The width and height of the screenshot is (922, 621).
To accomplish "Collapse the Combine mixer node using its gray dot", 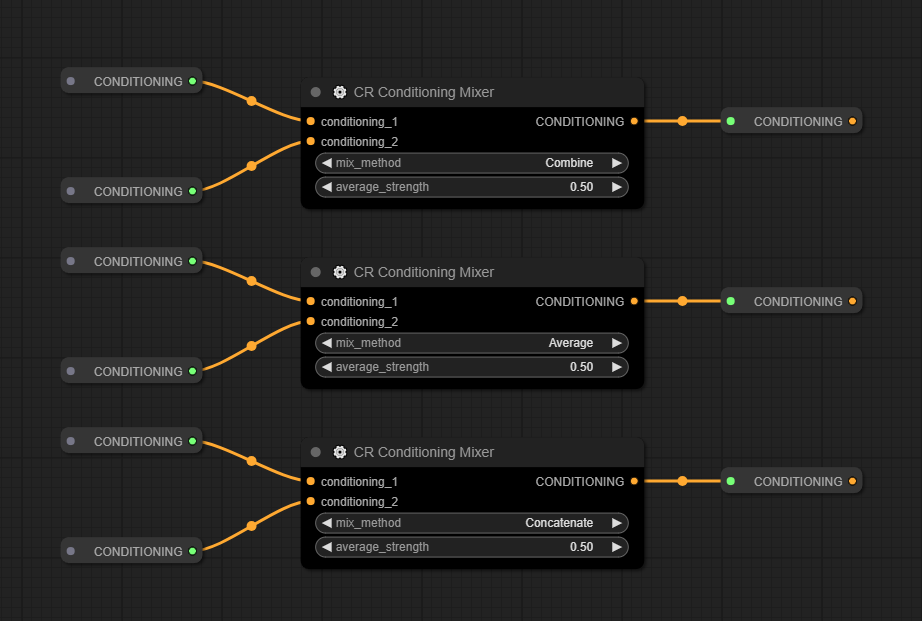I will tap(316, 92).
